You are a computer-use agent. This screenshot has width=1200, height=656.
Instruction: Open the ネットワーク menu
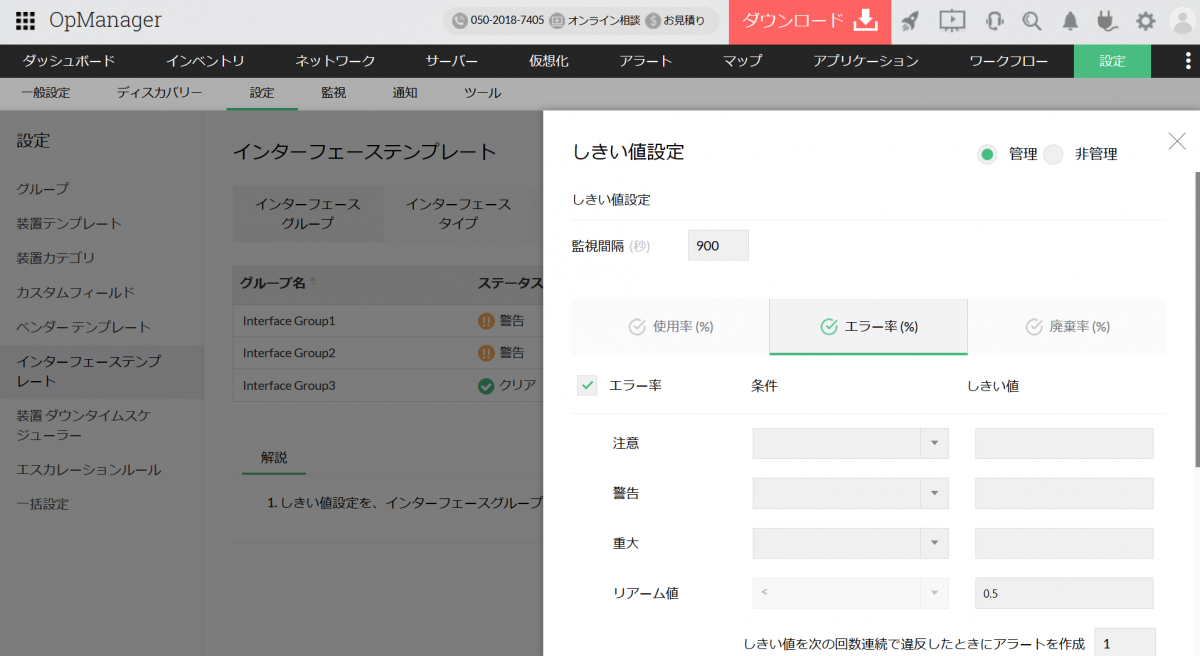[335, 61]
